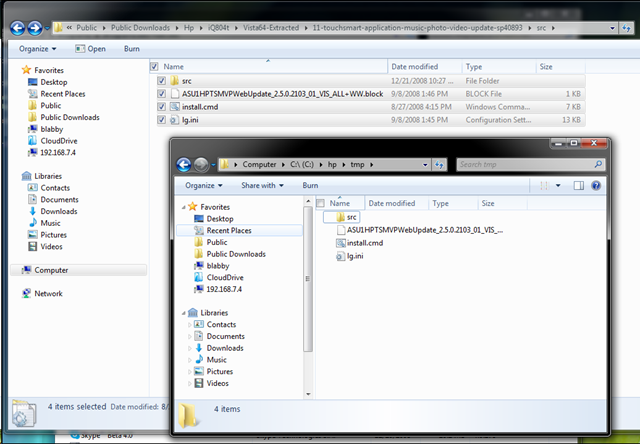This screenshot has height=444, width=640.
Task: Uncheck the src folder checkbox in src window
Action: tap(162, 81)
